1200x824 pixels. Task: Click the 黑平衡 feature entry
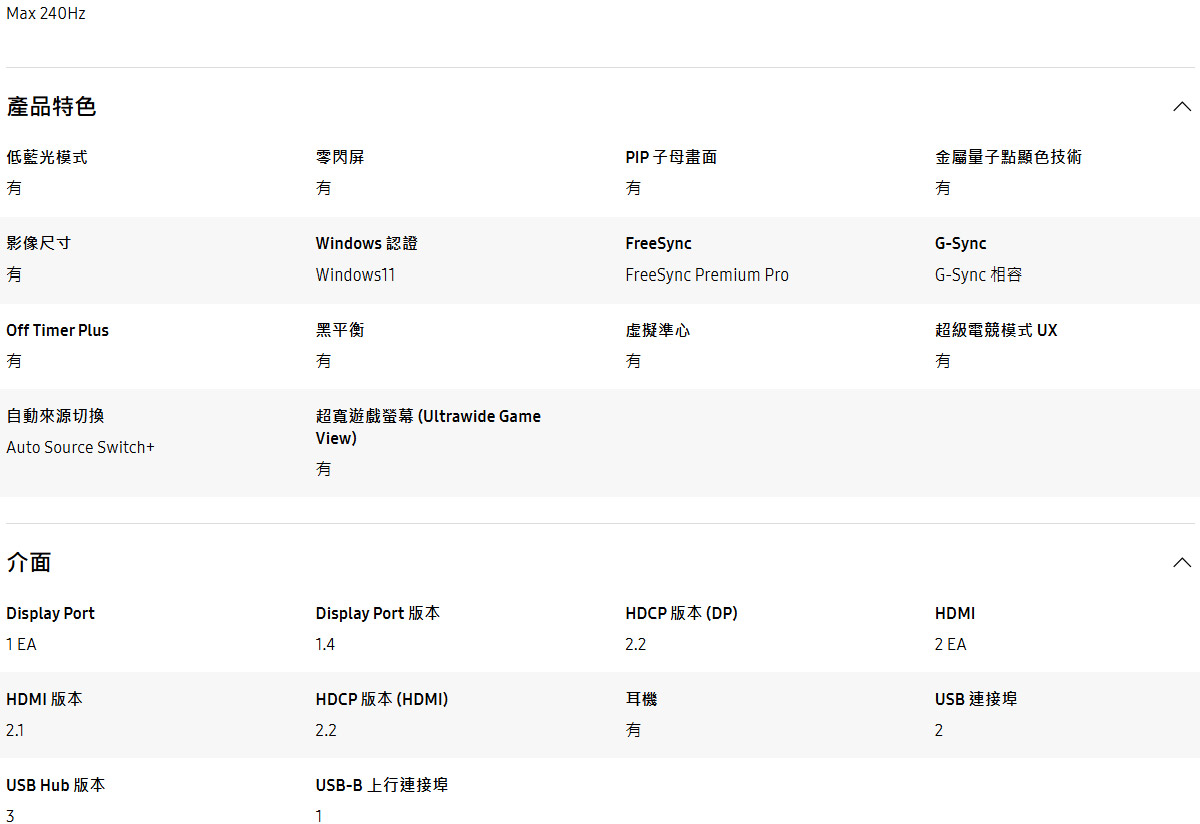336,329
